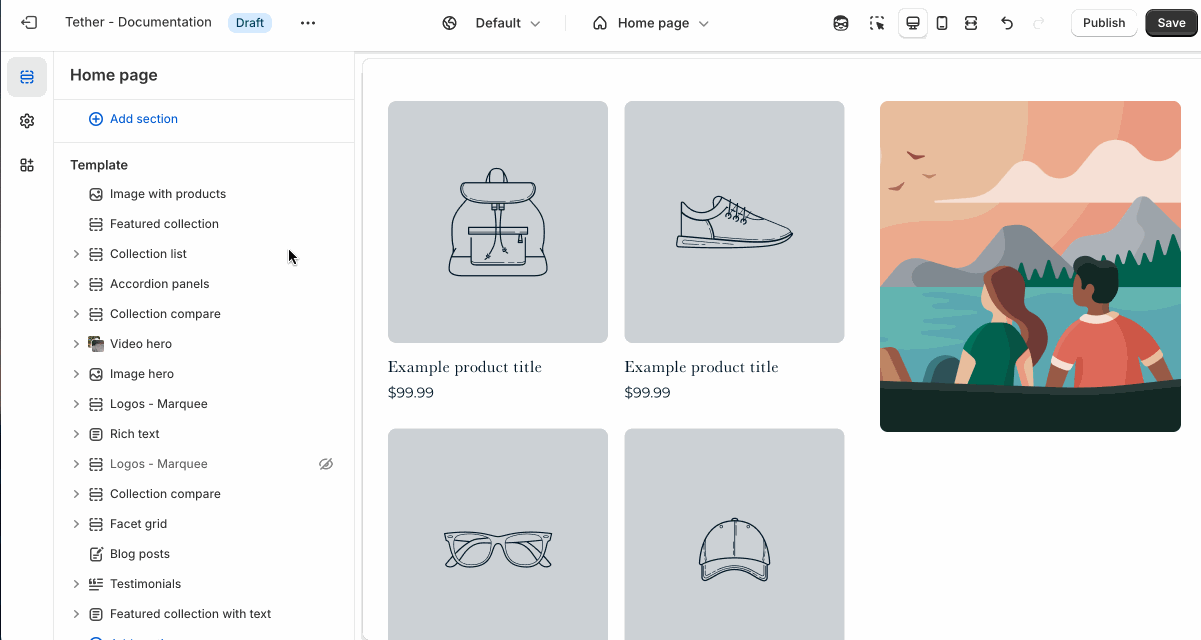
Task: Expand the Rich text section
Action: [76, 434]
